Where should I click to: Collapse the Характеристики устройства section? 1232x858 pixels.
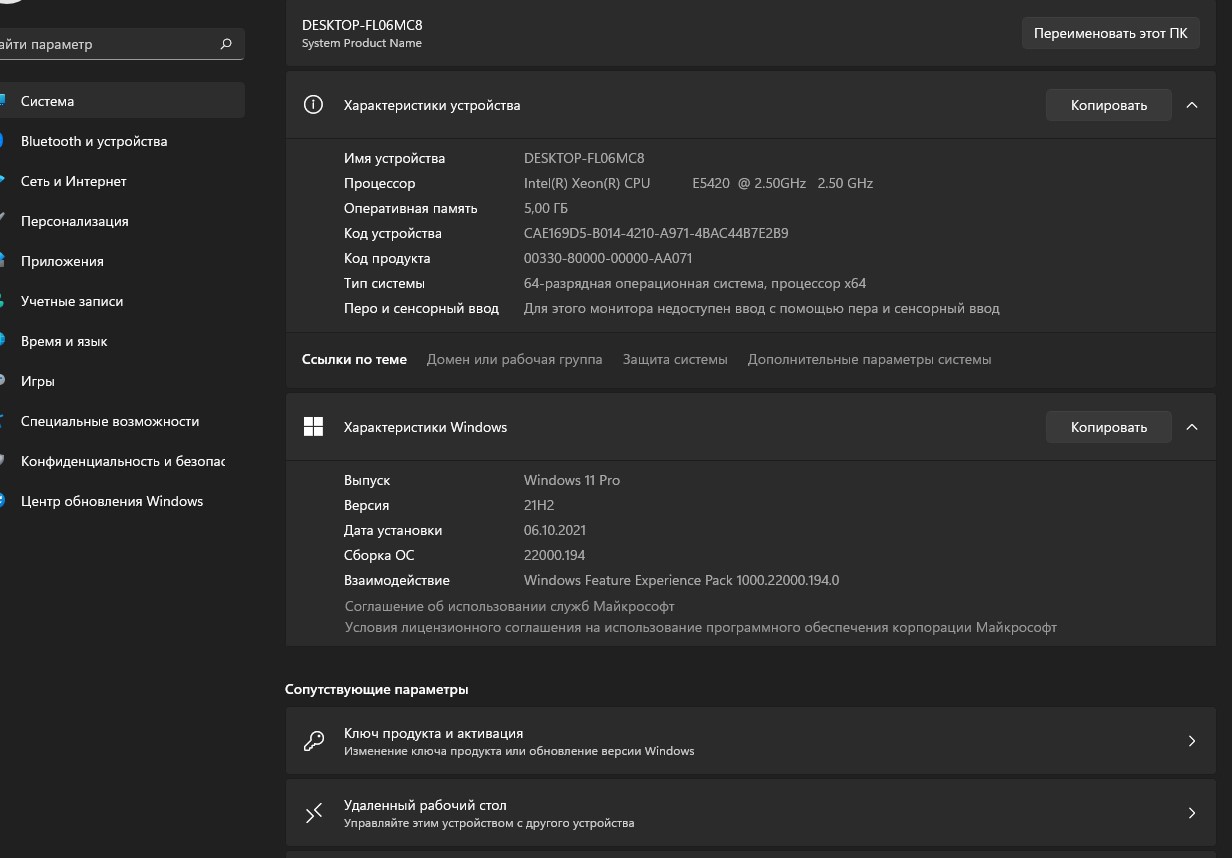click(x=1192, y=105)
